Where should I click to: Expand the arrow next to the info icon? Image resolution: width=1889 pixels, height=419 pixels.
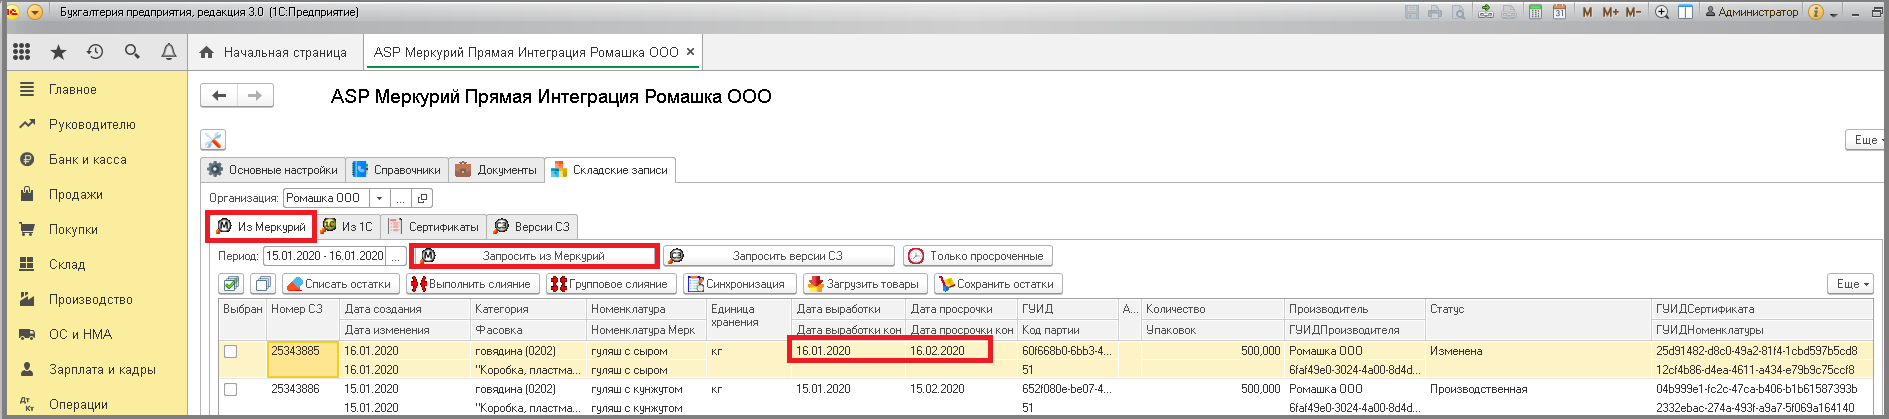pyautogui.click(x=1834, y=14)
